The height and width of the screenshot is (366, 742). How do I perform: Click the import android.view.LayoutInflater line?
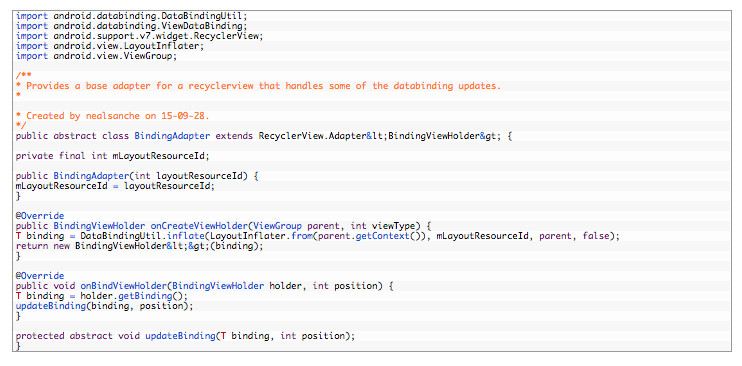(x=110, y=45)
